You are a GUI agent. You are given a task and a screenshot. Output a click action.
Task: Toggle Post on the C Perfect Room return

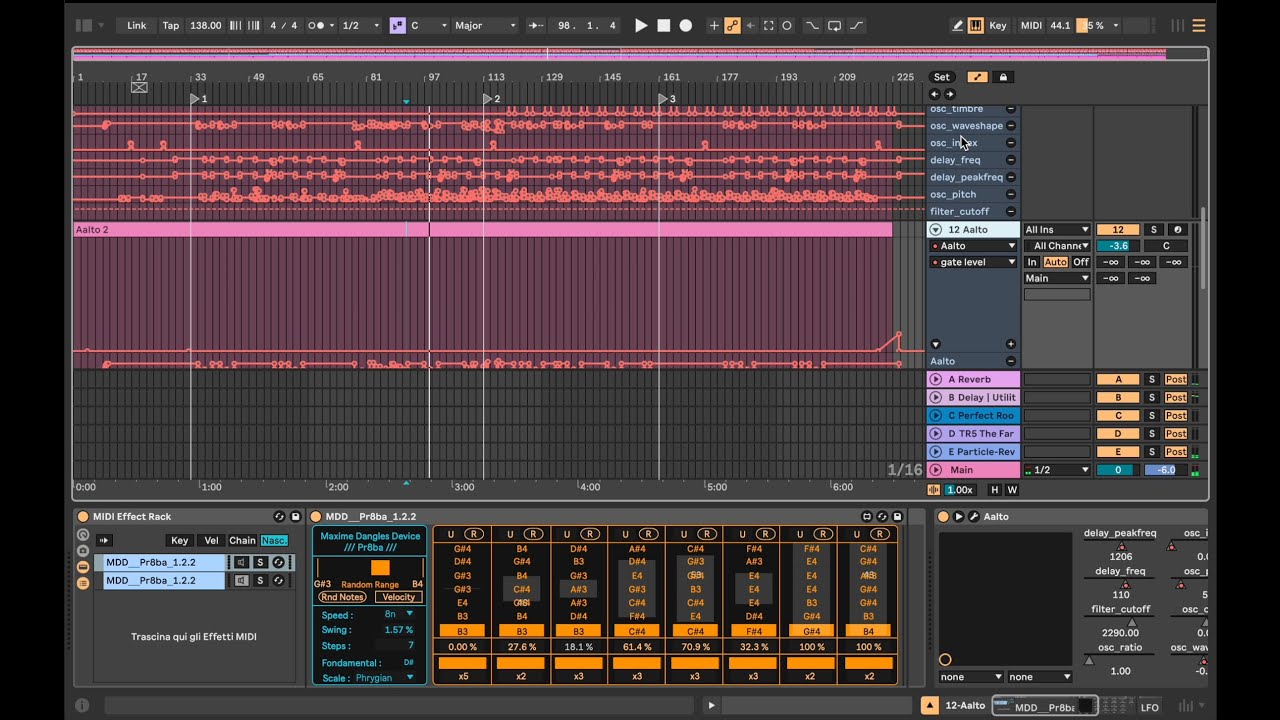click(x=1176, y=415)
